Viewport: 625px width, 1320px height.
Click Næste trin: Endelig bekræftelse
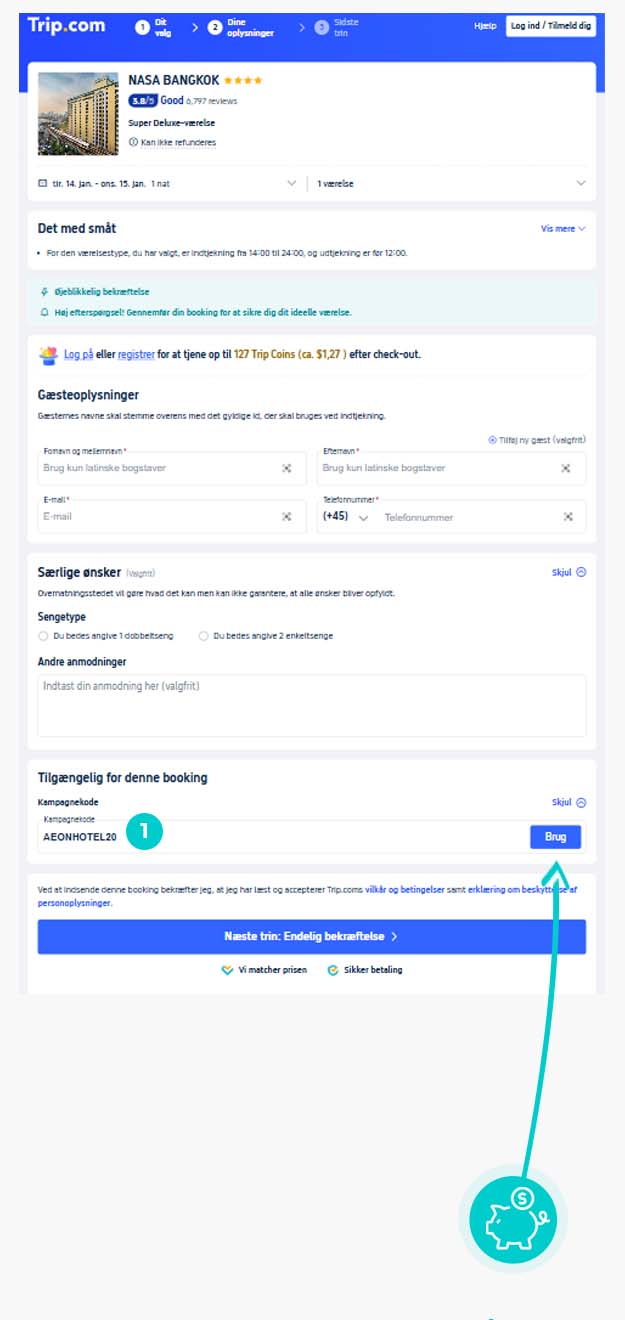click(311, 937)
